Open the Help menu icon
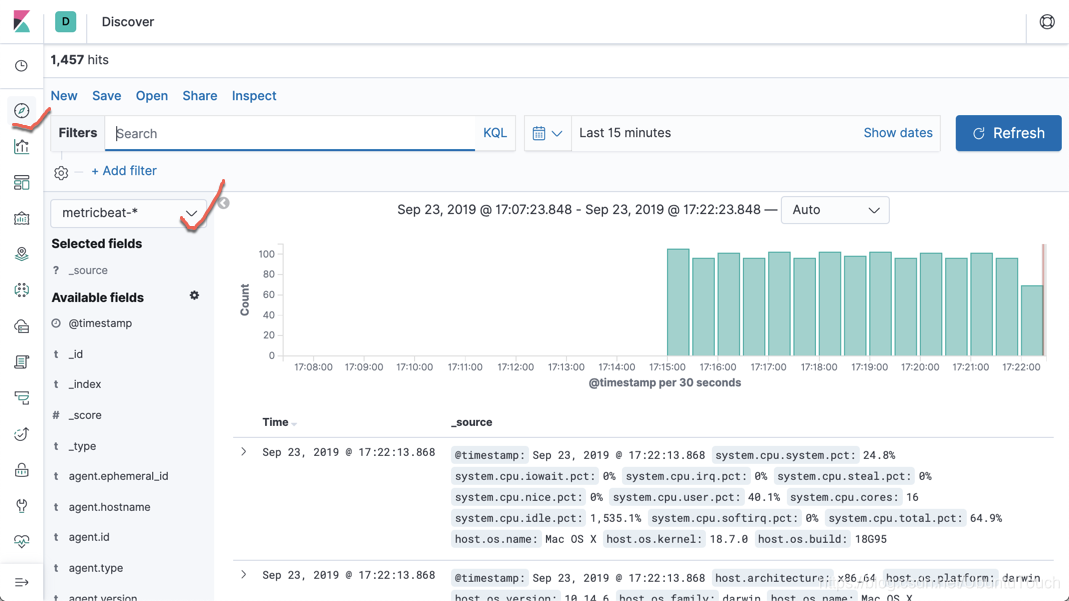Screen dimensions: 1069x601 (x=1047, y=22)
